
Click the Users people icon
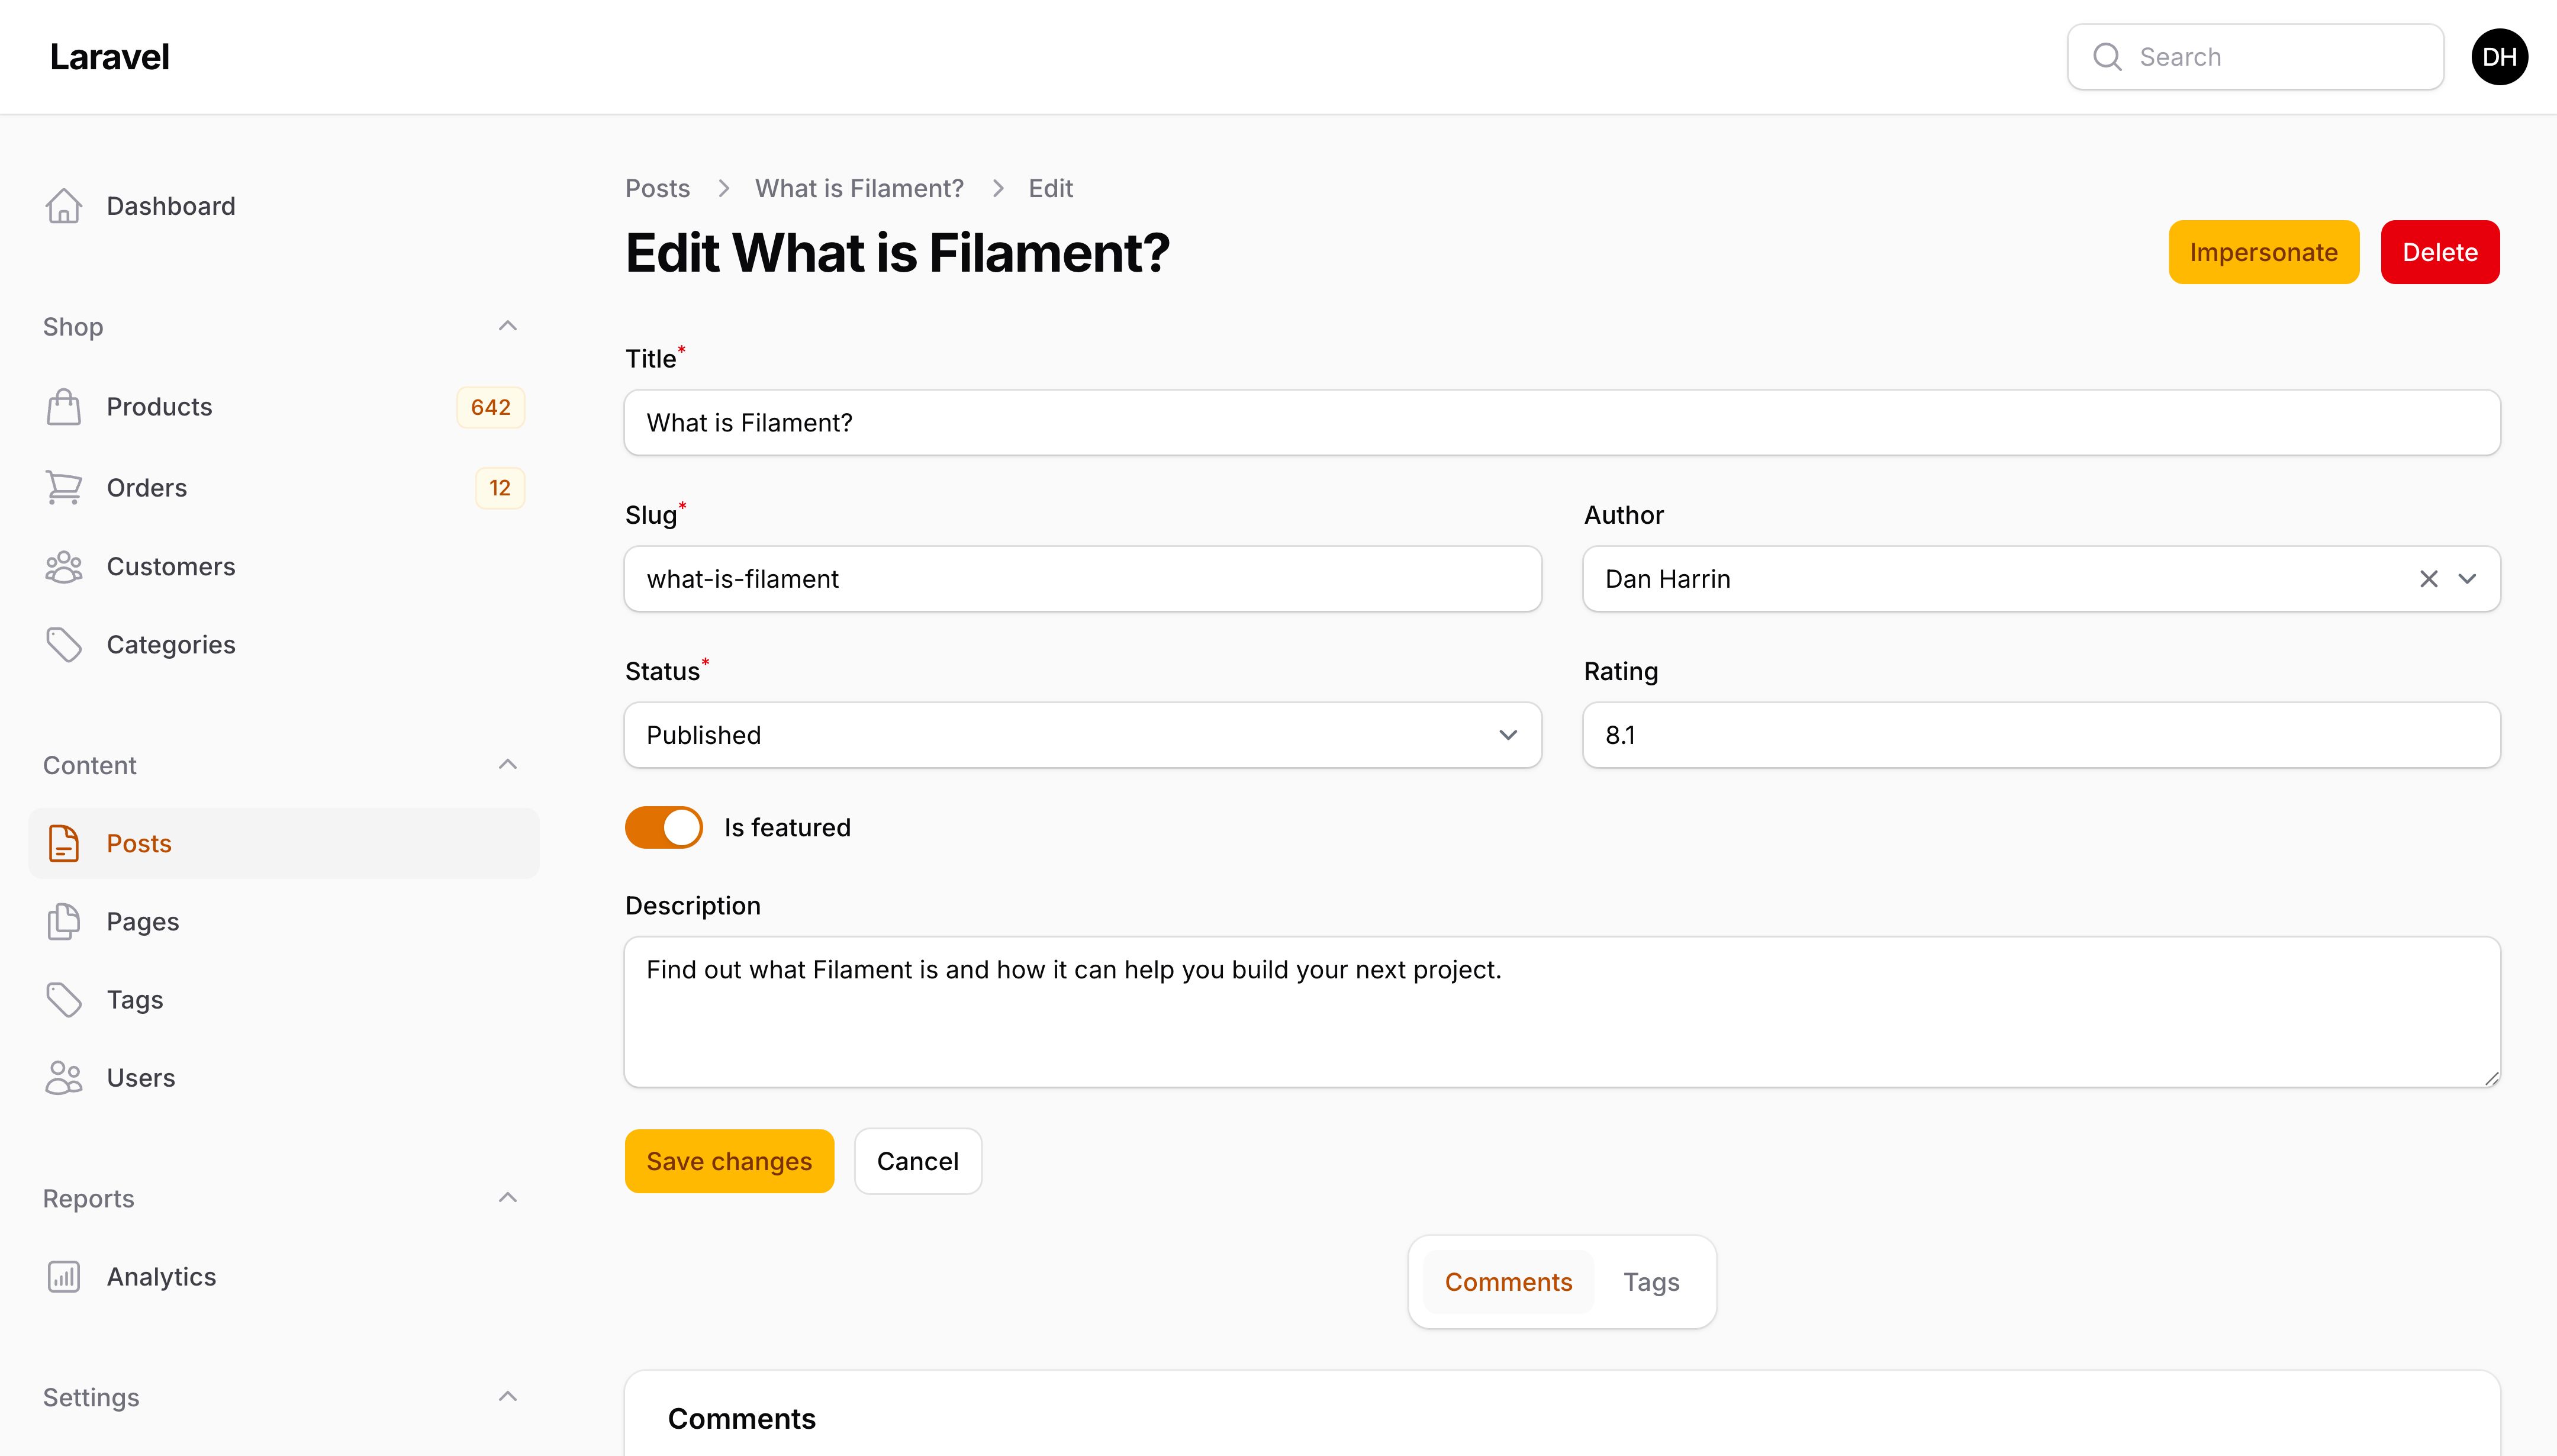coord(63,1078)
